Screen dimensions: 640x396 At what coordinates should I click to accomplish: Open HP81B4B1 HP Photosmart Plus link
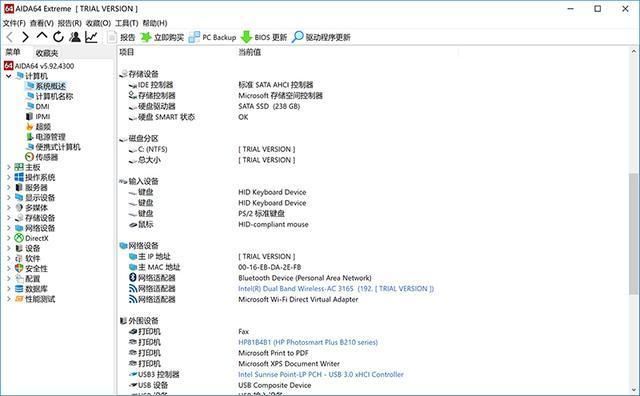(x=308, y=342)
